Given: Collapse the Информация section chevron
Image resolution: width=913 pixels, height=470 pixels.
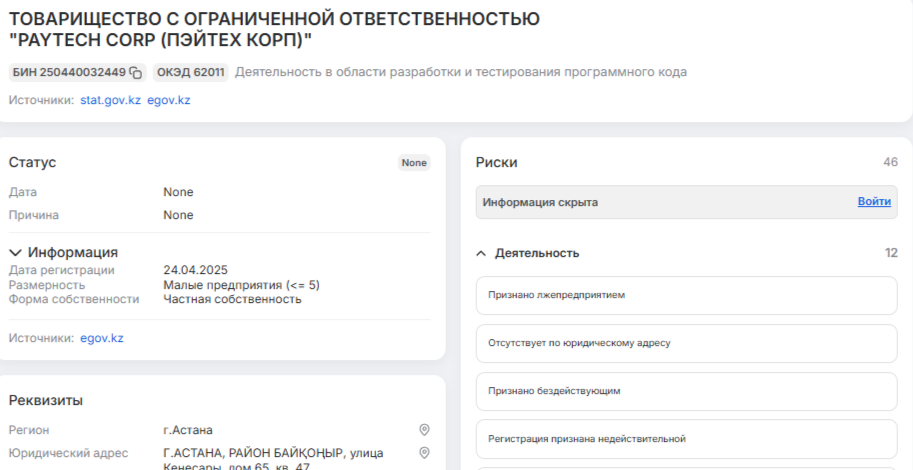Looking at the screenshot, I should [16, 252].
